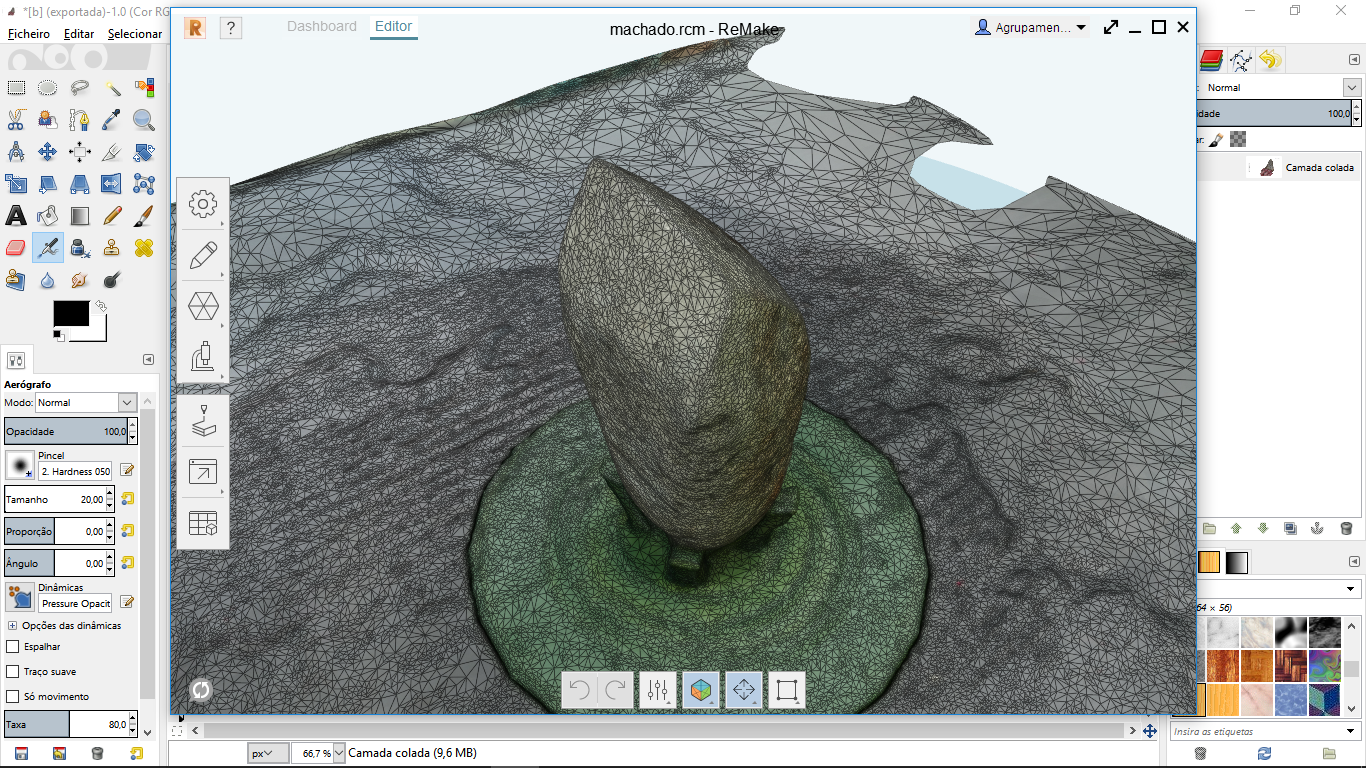The height and width of the screenshot is (768, 1366).
Task: Open the Selecionar menu
Action: click(x=135, y=34)
